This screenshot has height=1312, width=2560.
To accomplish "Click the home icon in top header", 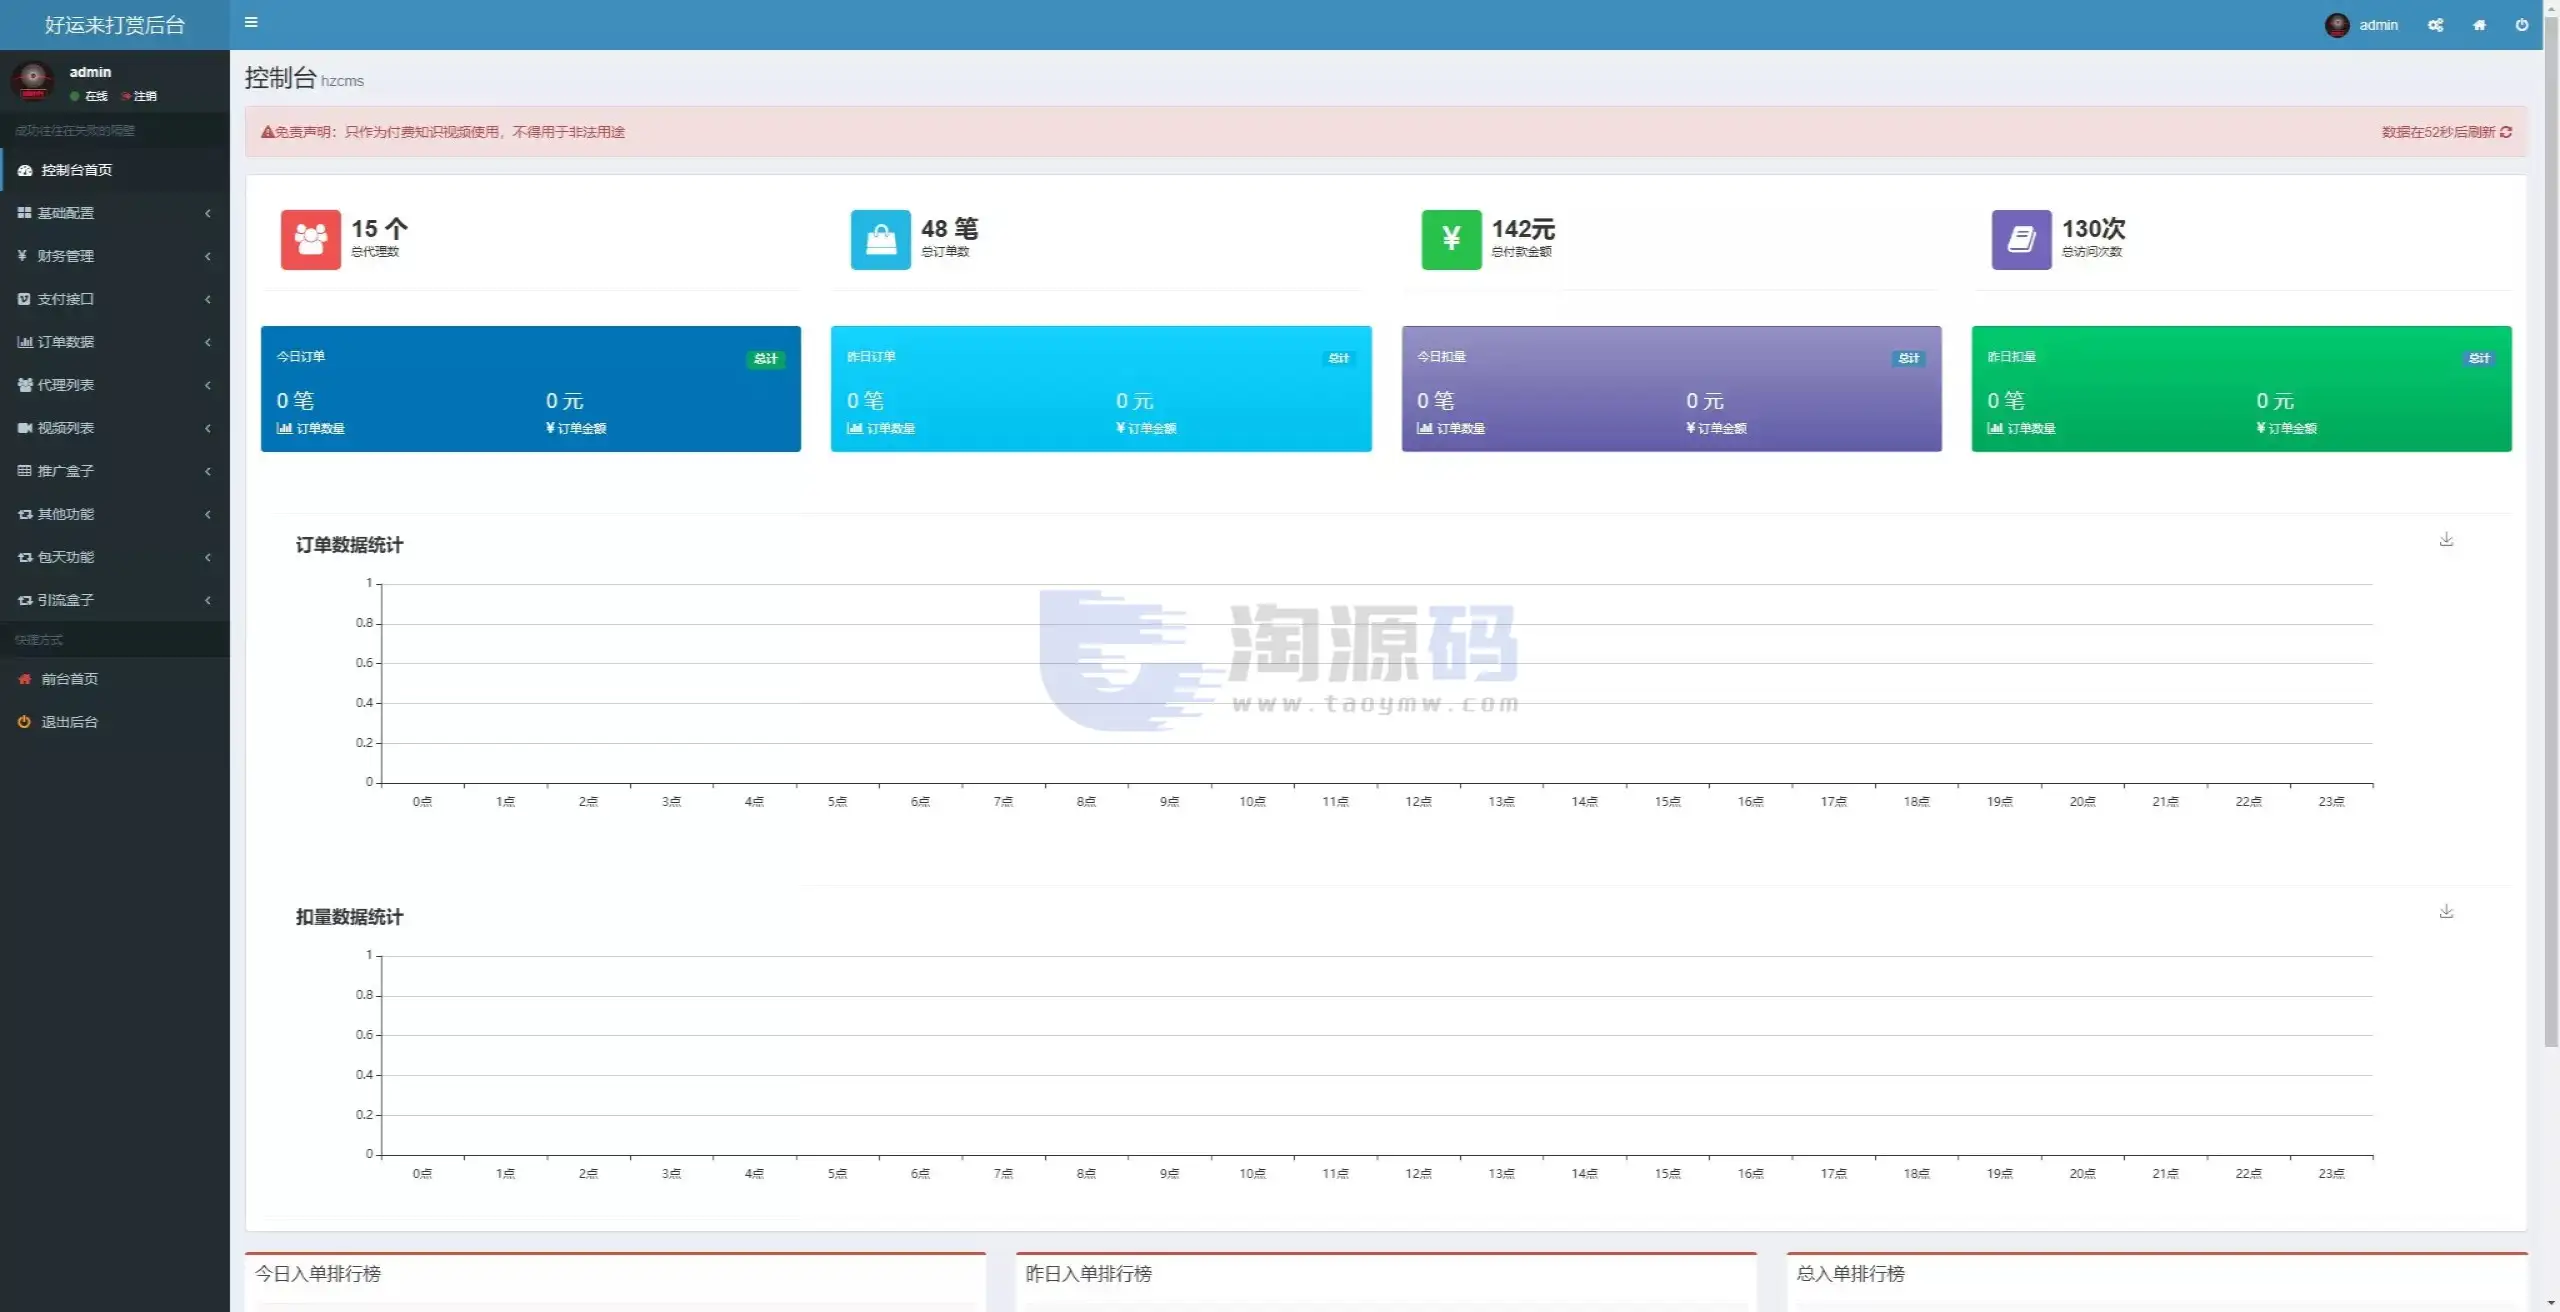I will pos(2479,25).
